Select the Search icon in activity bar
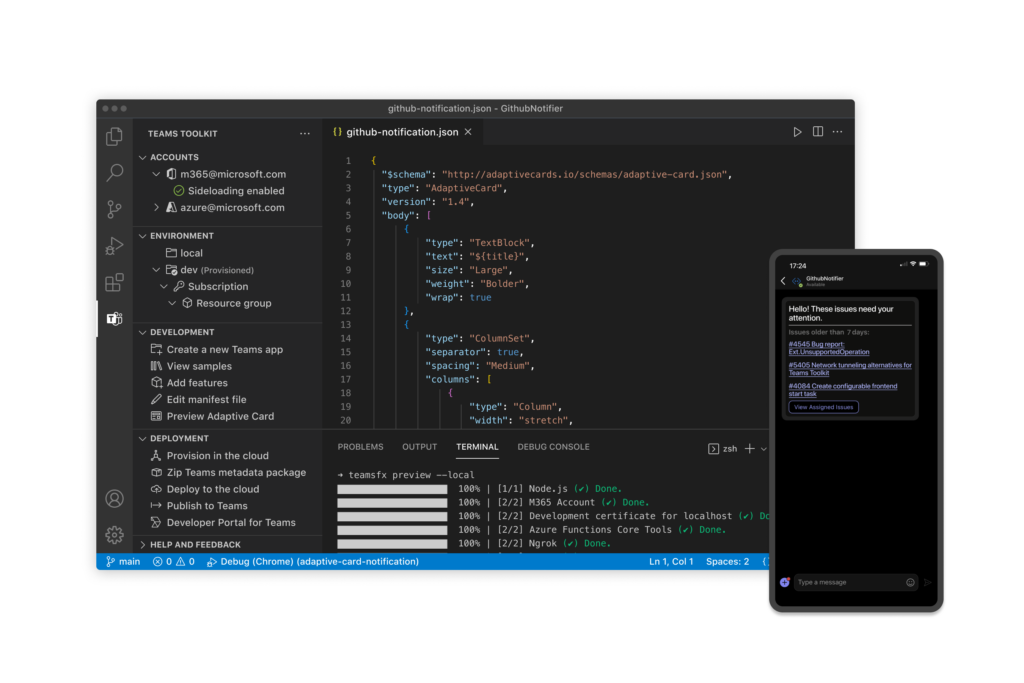 tap(114, 172)
